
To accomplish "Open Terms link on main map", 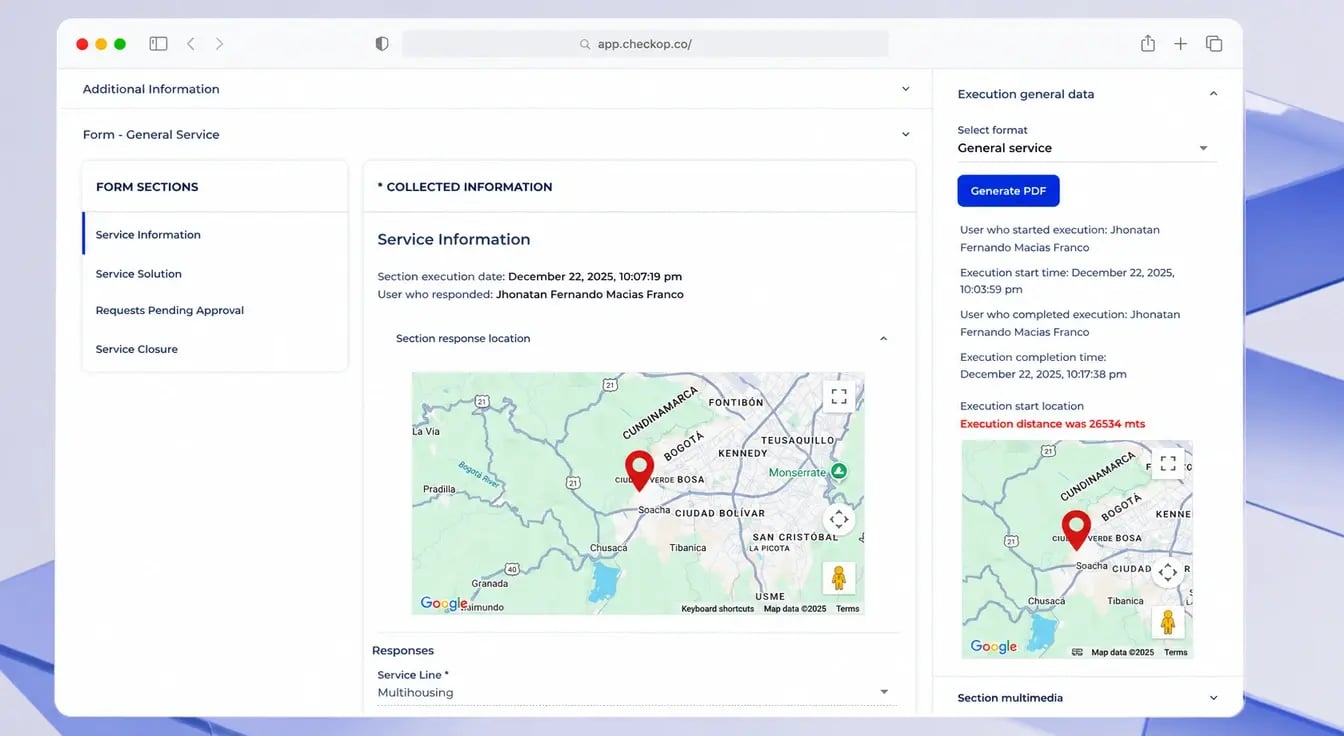I will (x=847, y=609).
